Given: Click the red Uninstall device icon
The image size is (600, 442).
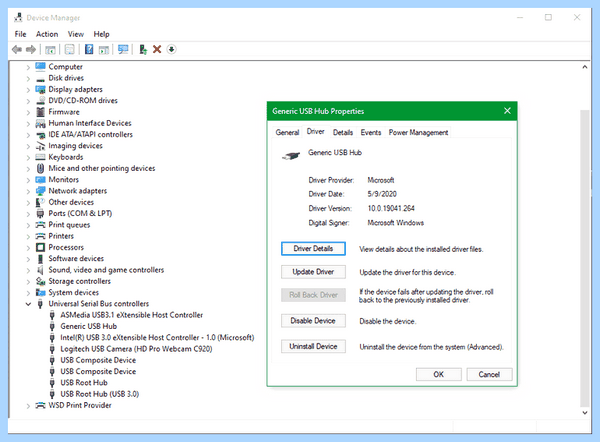Looking at the screenshot, I should pos(157,49).
